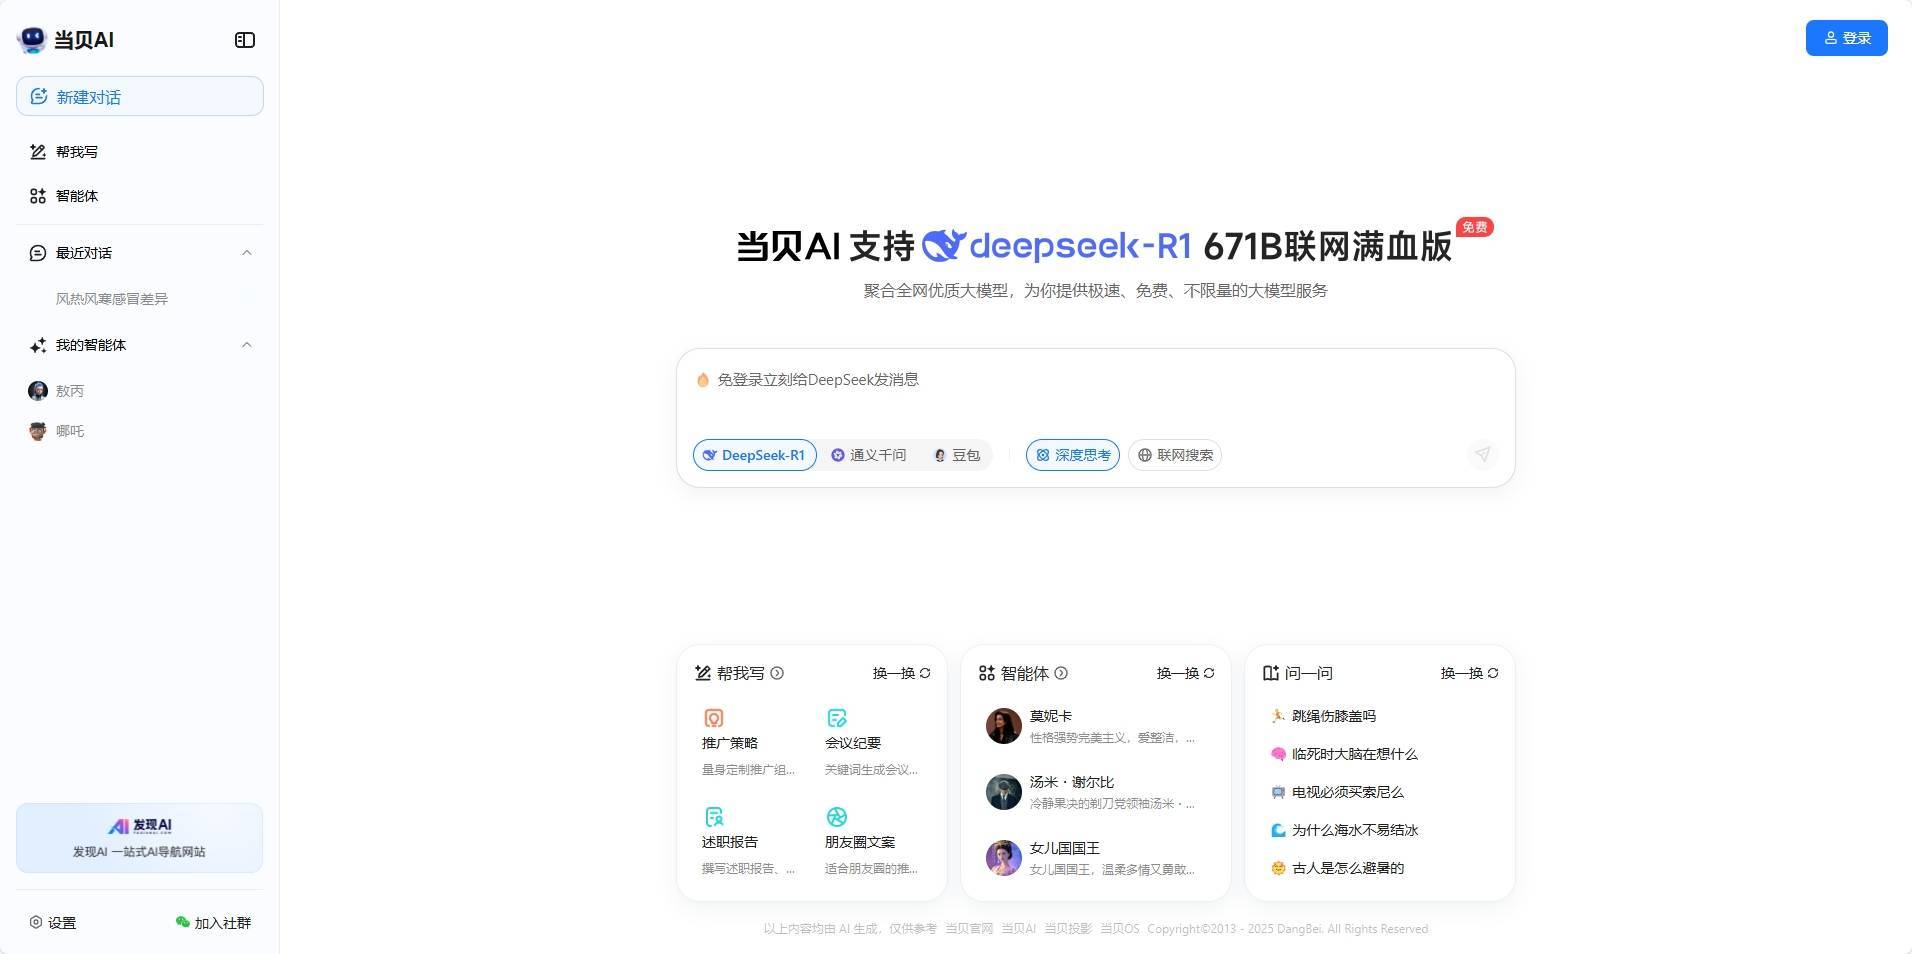Open the 当贝AI footer link
The height and width of the screenshot is (954, 1912).
(1019, 929)
